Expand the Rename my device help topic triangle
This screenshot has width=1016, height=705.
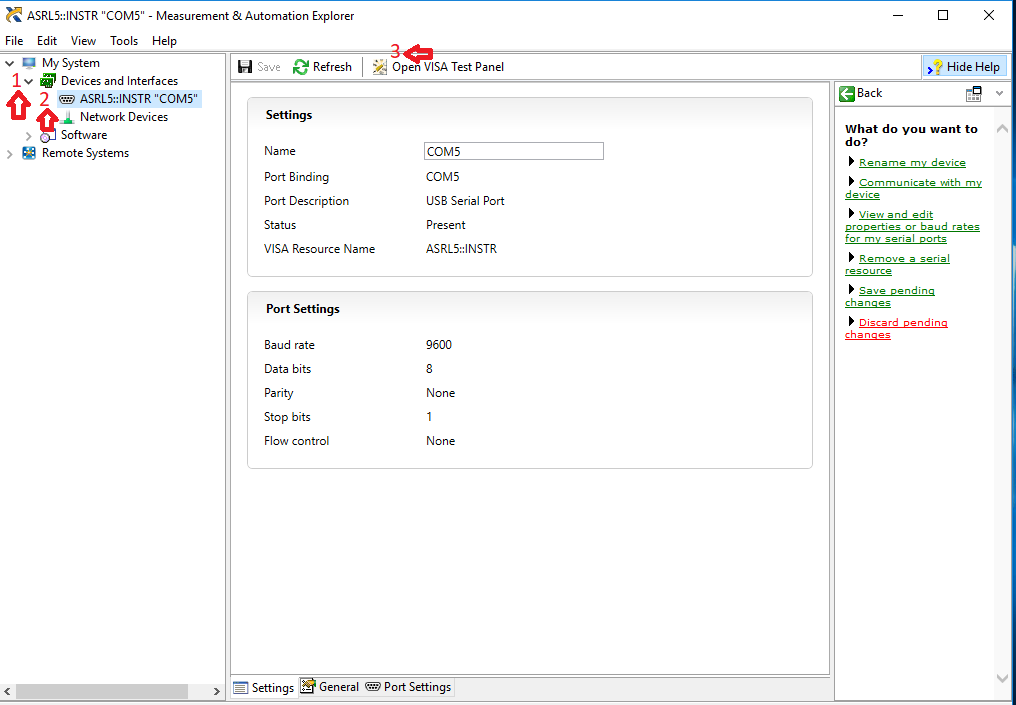[851, 161]
